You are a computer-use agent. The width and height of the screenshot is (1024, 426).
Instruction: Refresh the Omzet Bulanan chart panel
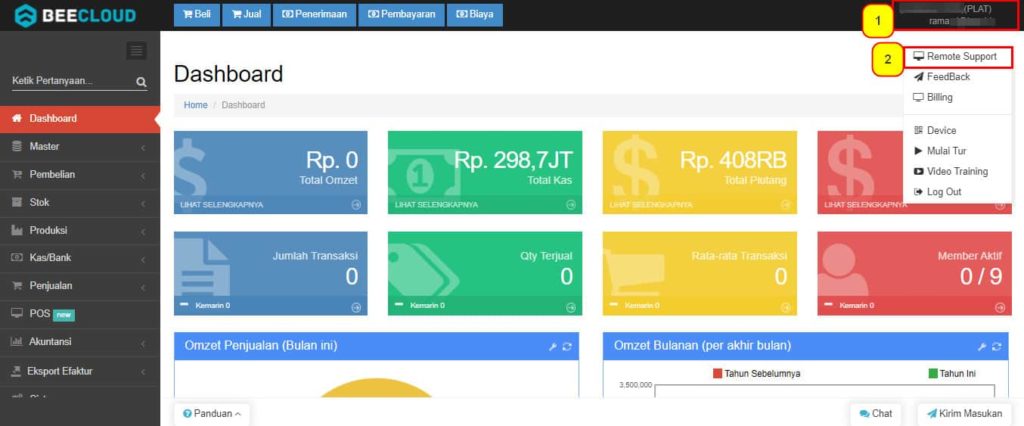point(996,346)
